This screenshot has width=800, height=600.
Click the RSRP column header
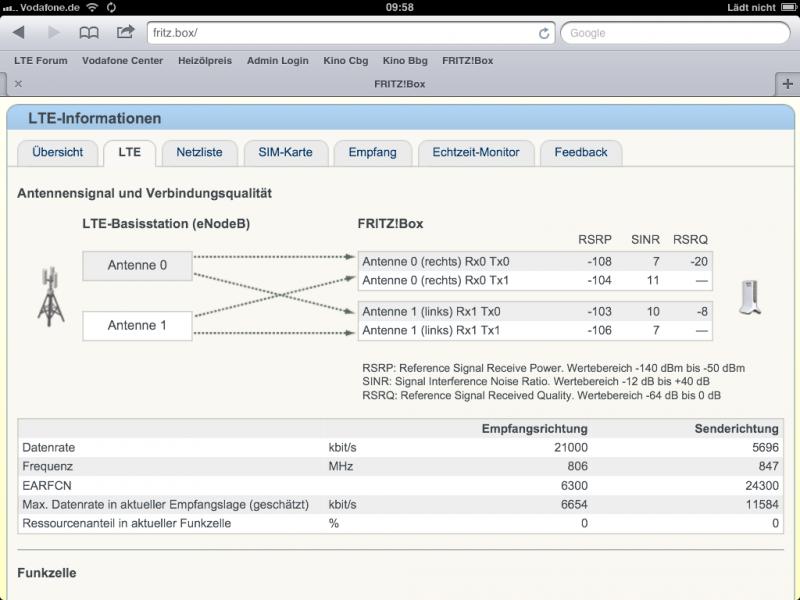click(x=594, y=240)
